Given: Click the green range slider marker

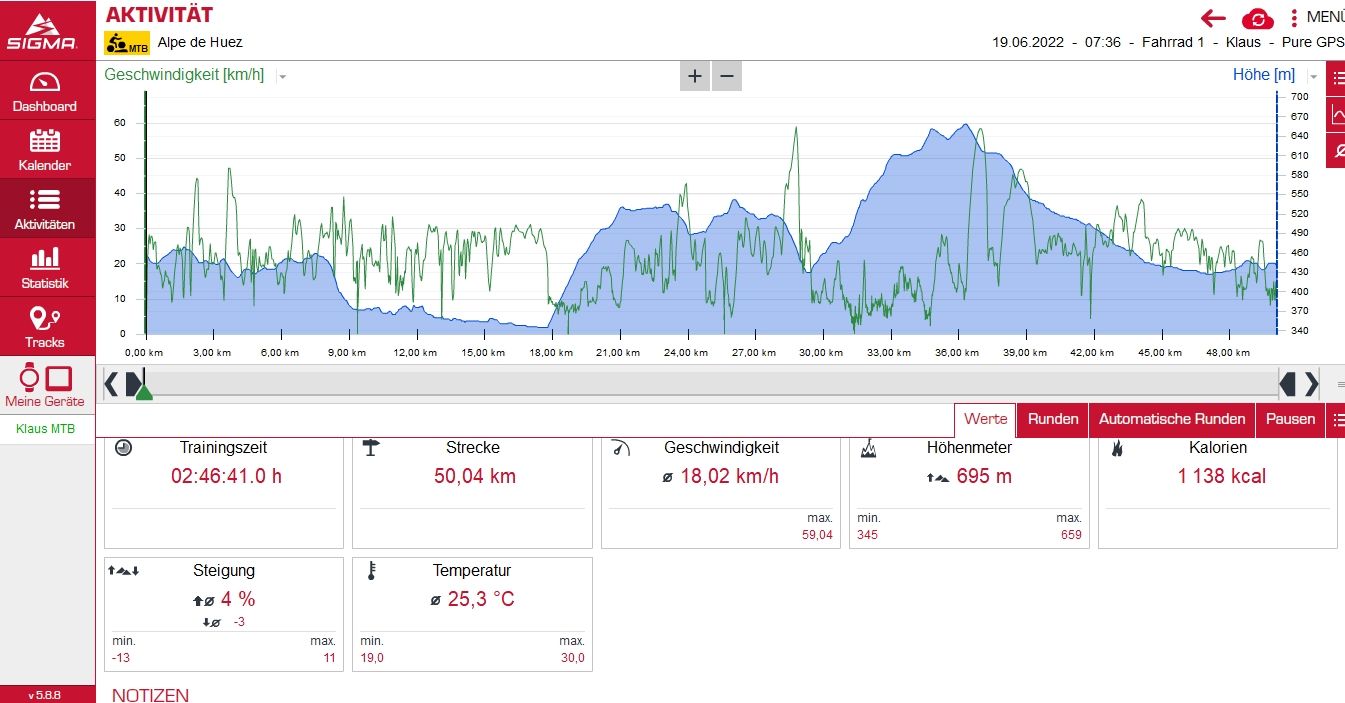Looking at the screenshot, I should (x=144, y=393).
